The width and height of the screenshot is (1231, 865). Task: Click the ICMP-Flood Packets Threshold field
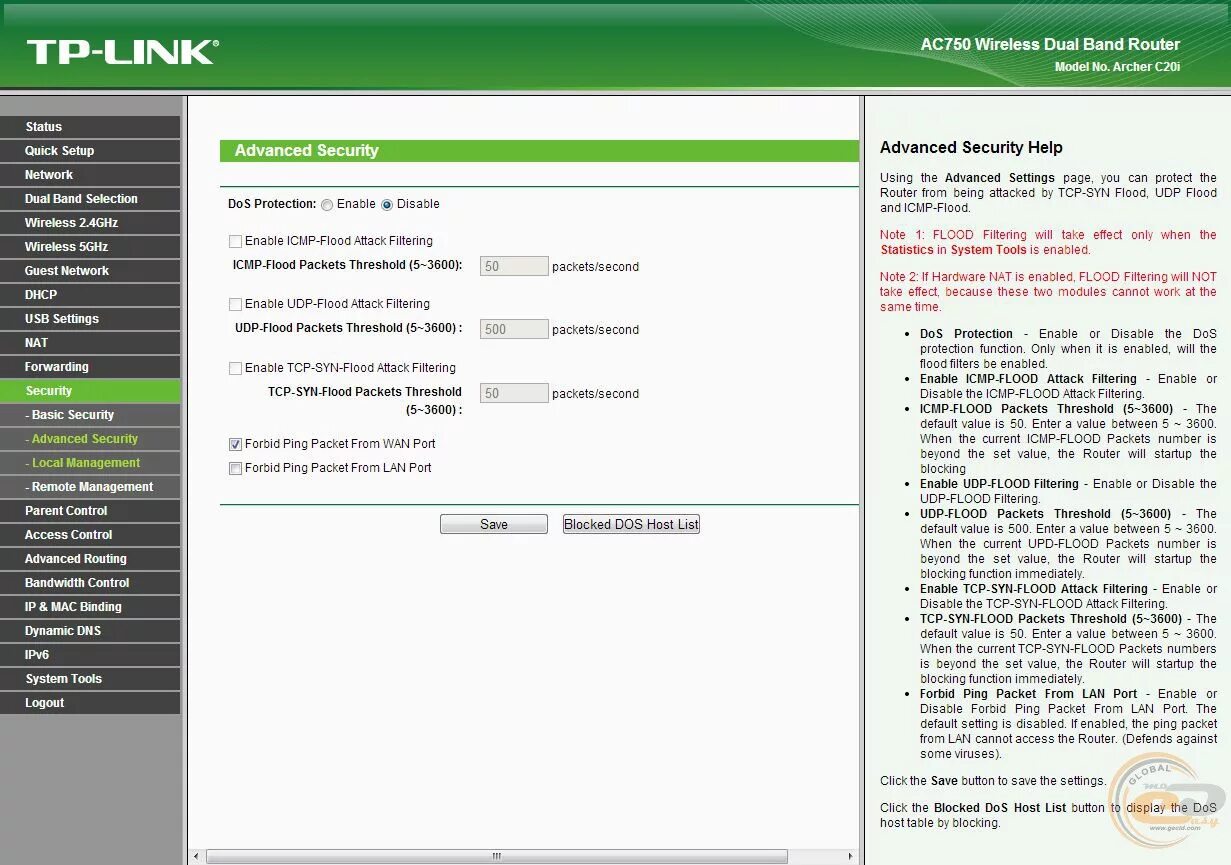point(514,266)
